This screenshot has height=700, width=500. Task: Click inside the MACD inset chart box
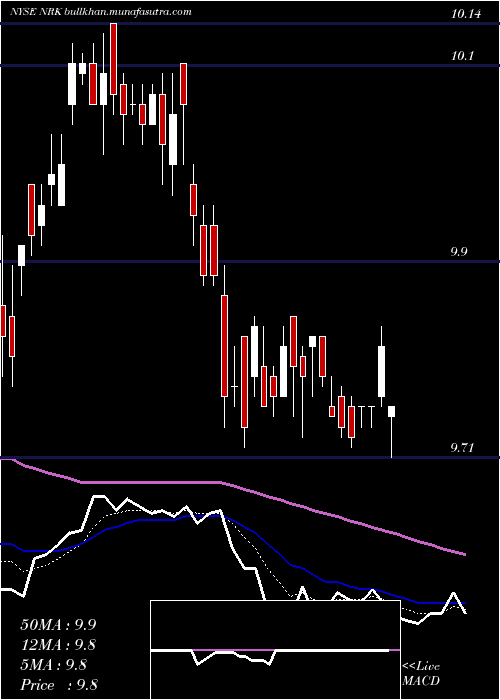275,650
